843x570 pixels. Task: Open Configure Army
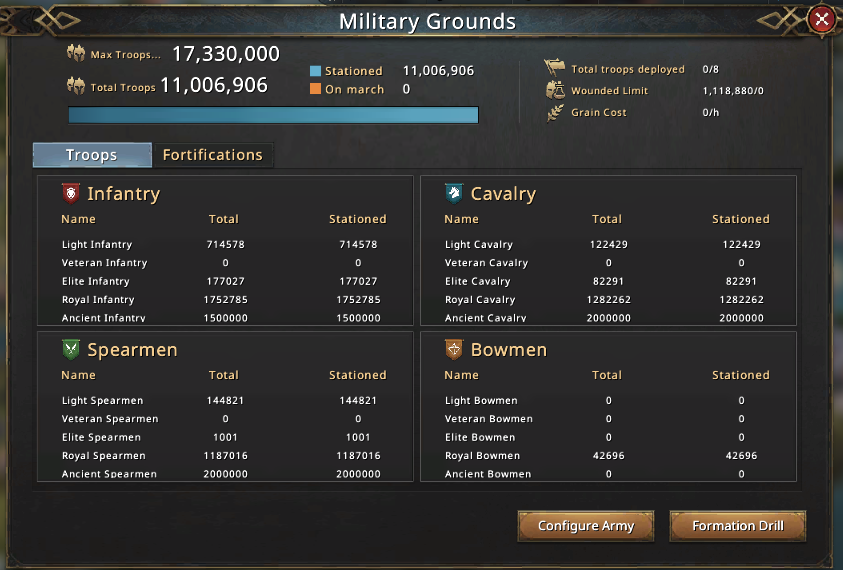click(x=586, y=525)
